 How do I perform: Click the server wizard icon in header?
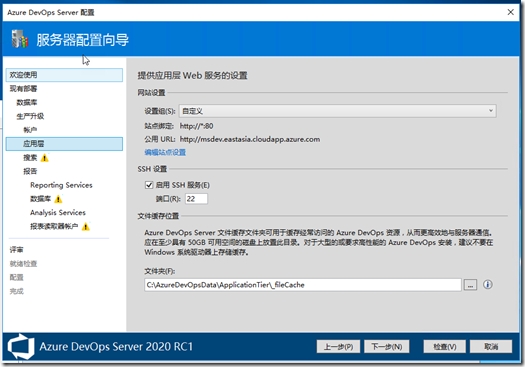20,39
